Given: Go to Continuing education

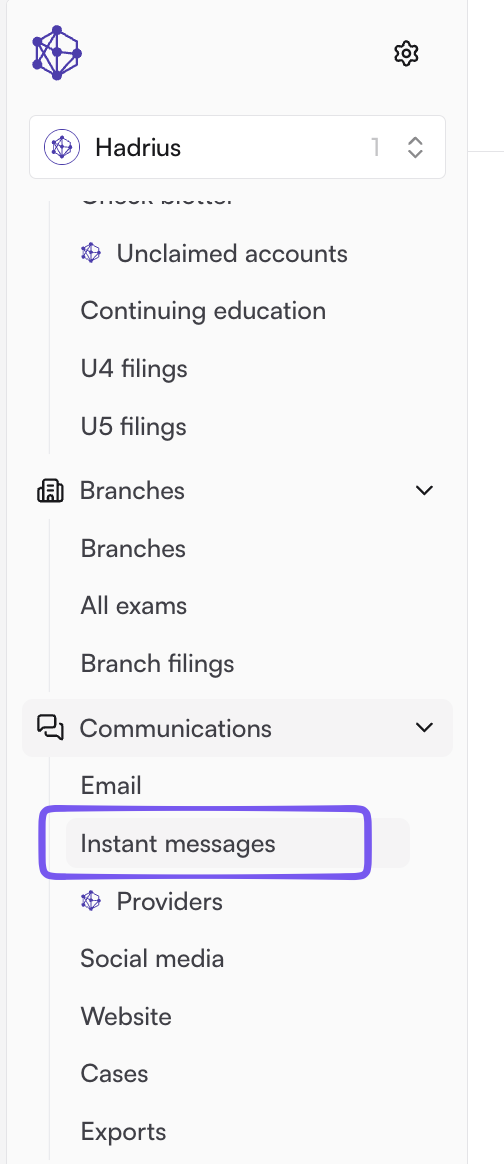Looking at the screenshot, I should coord(203,310).
